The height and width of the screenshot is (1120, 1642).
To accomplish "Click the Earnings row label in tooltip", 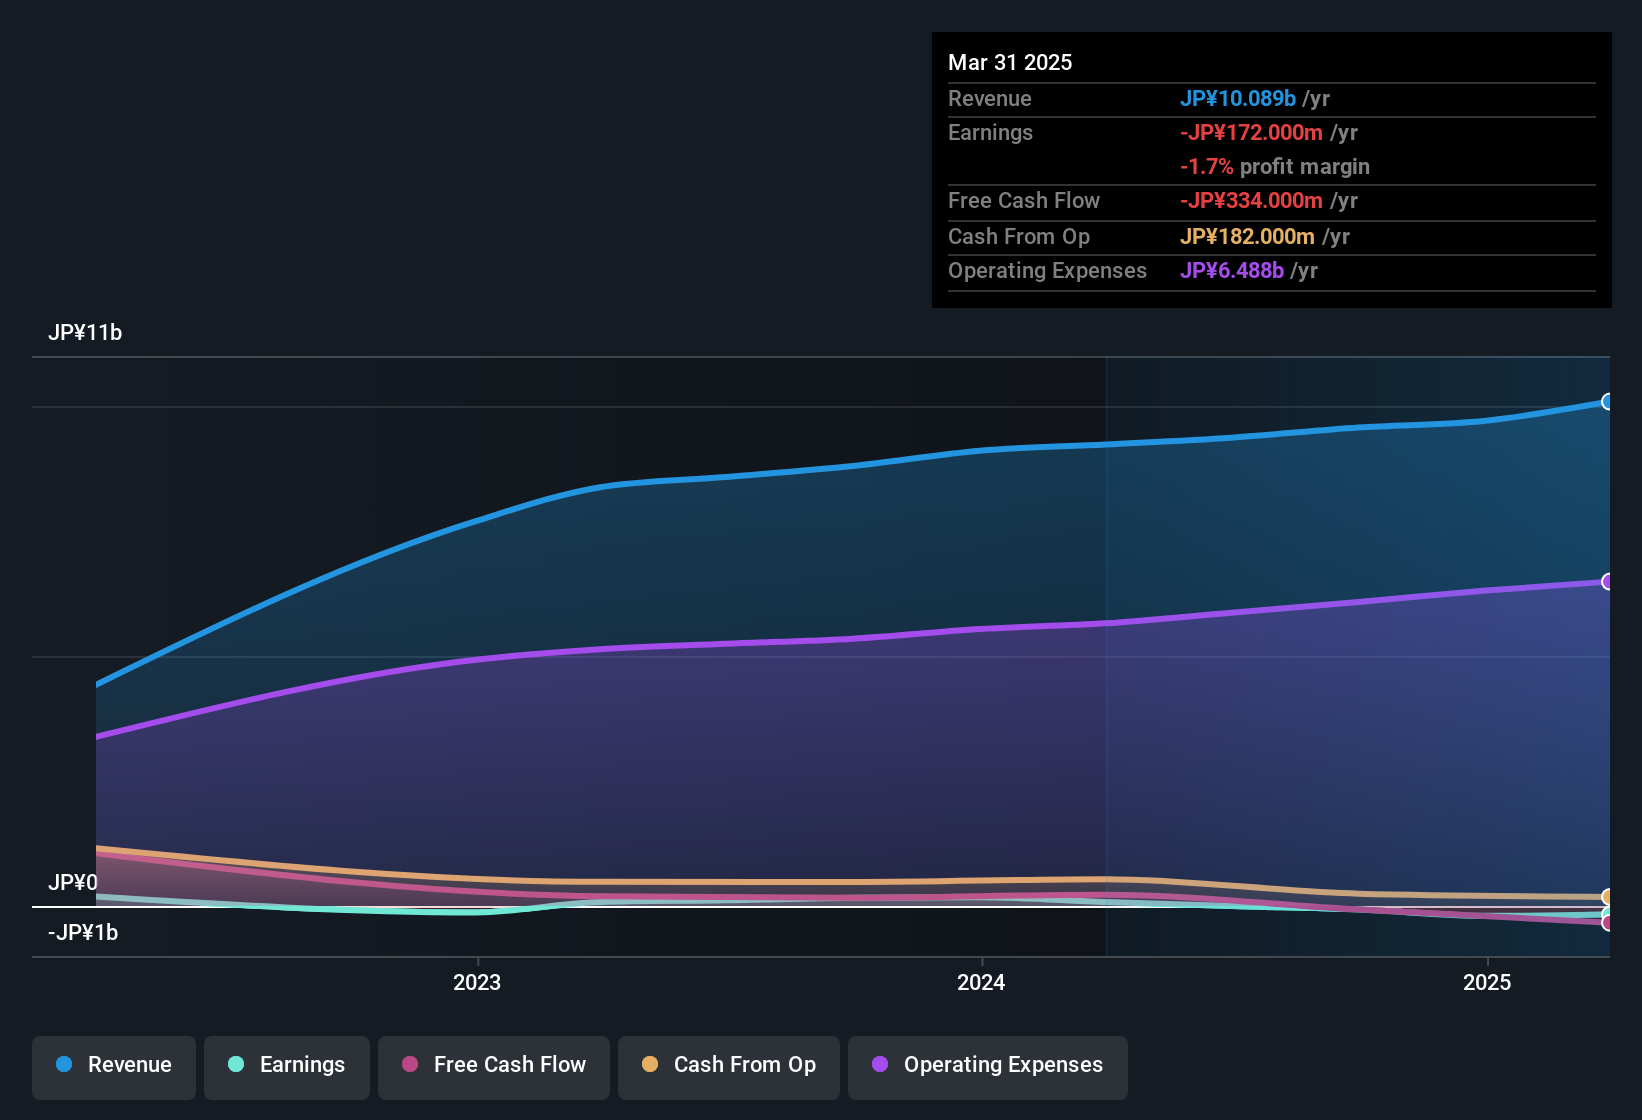I will pos(990,133).
